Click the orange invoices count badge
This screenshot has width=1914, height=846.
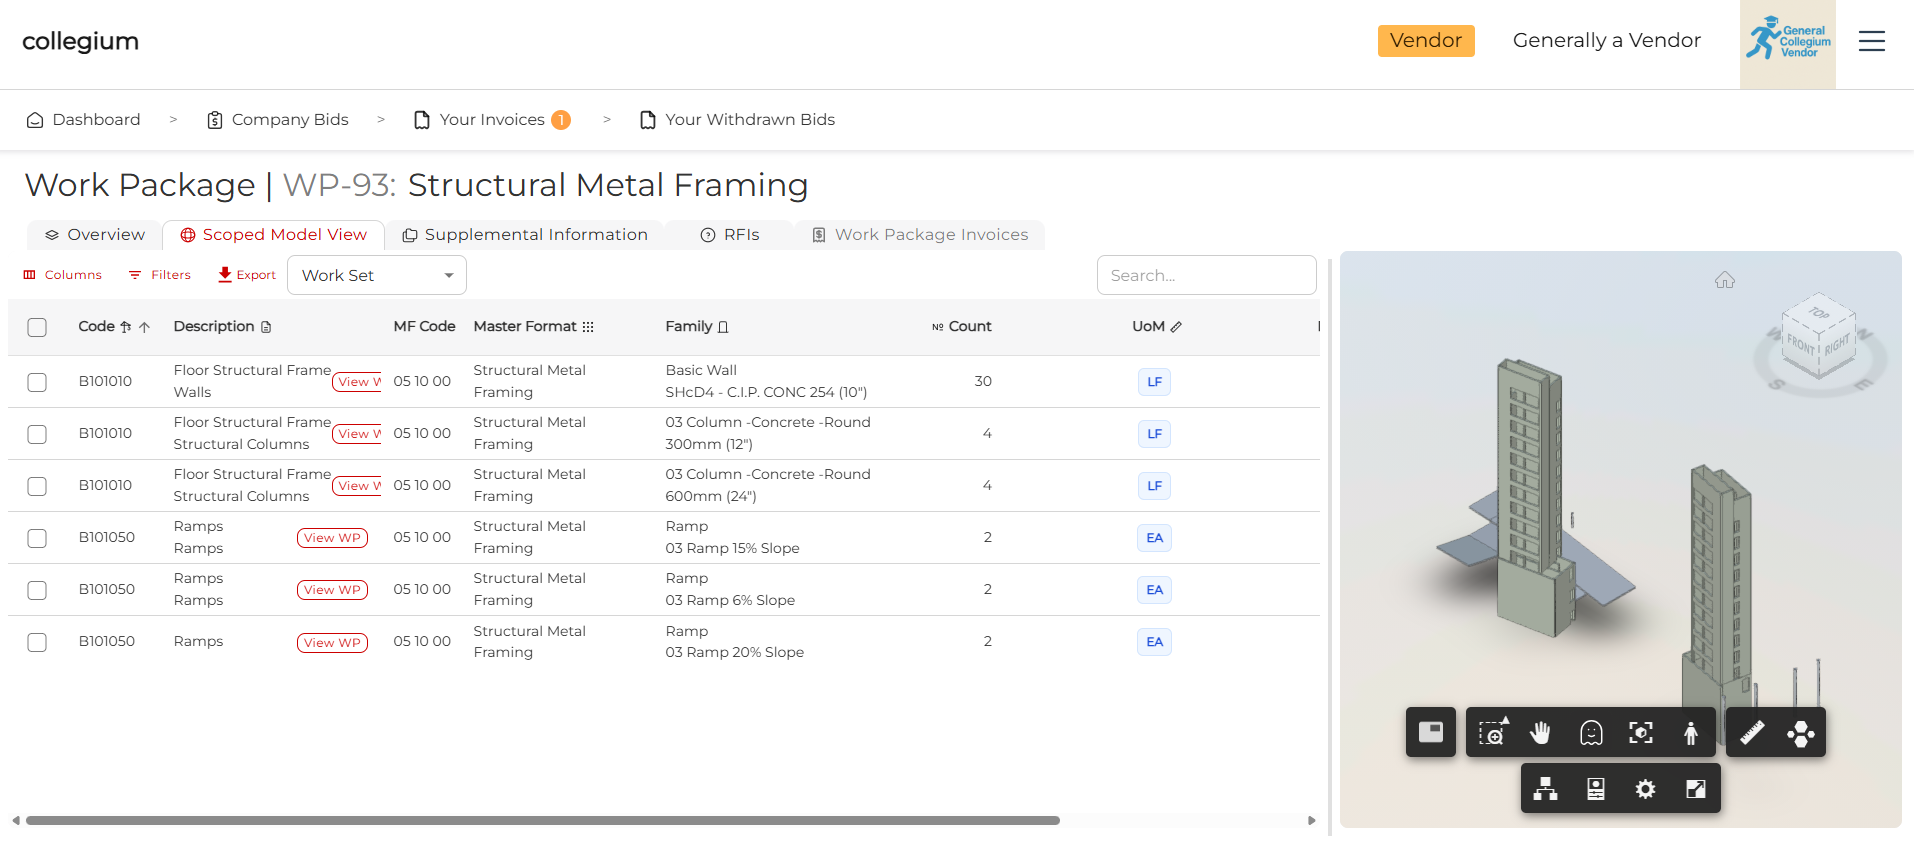(561, 120)
